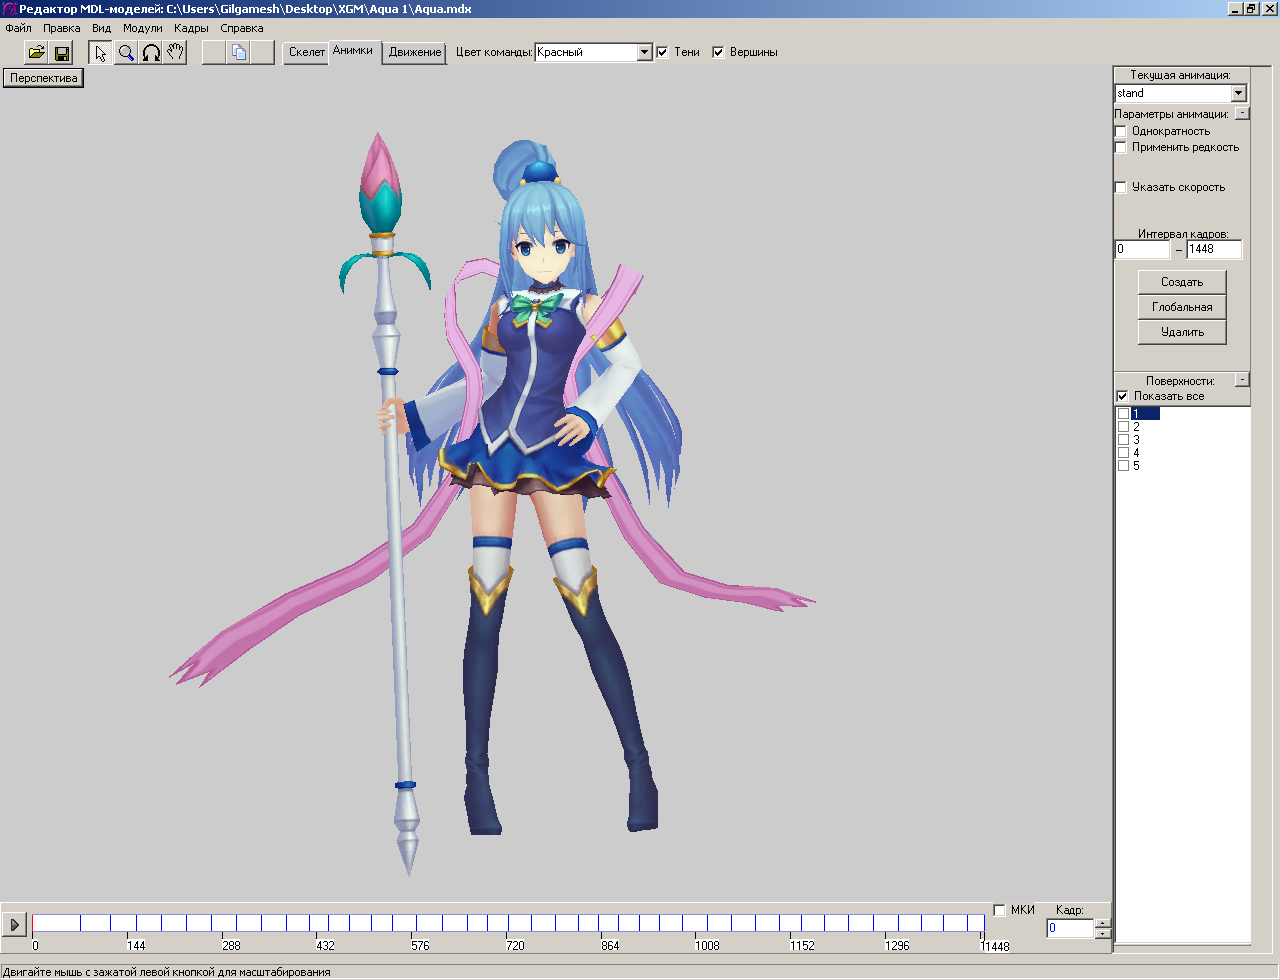
Task: Open the Файл menu
Action: pos(18,28)
